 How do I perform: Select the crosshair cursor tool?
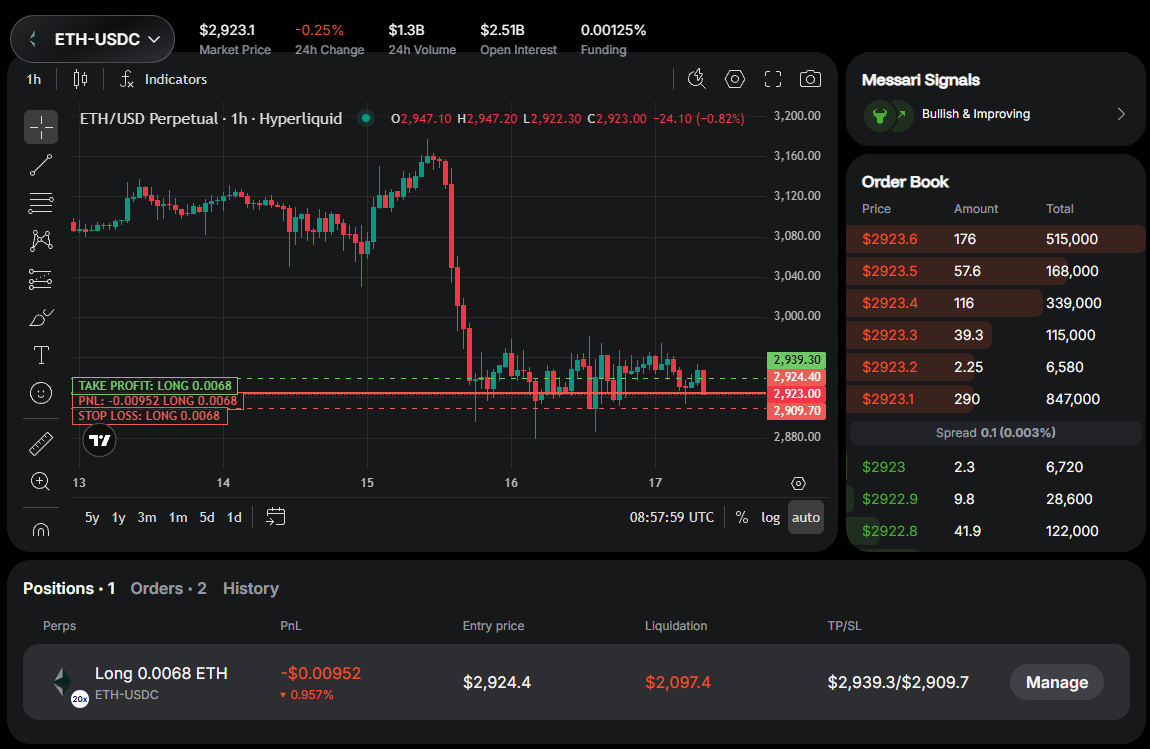[x=41, y=127]
